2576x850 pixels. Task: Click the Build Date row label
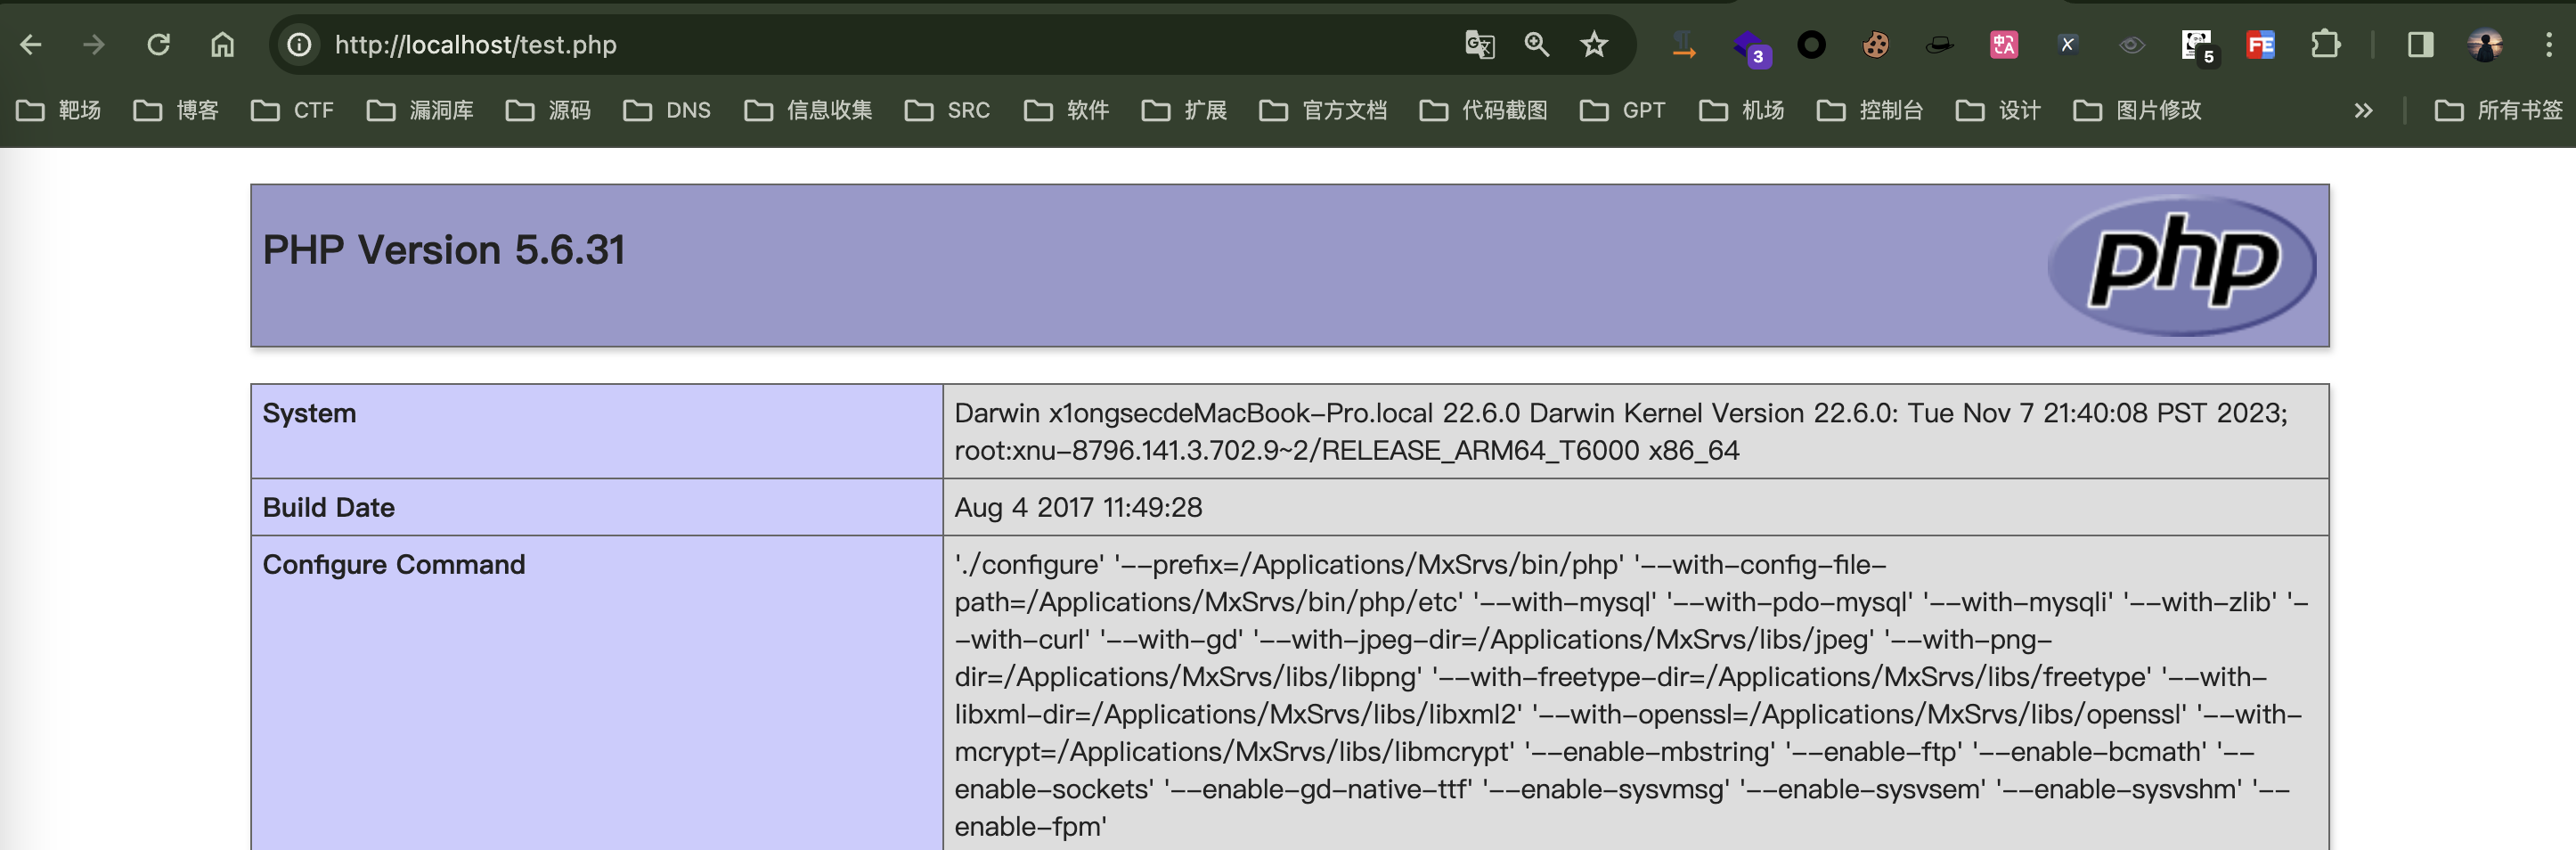pos(329,507)
